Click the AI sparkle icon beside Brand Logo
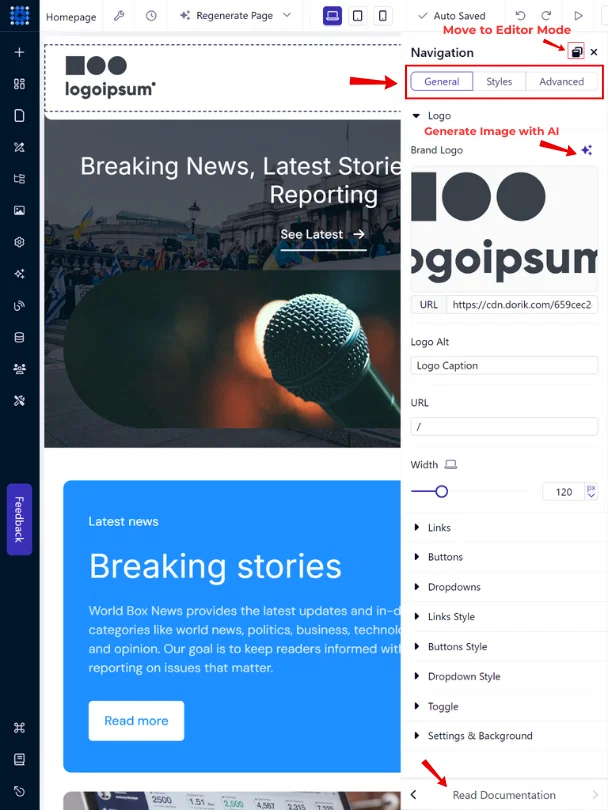613x810 pixels. tap(586, 150)
